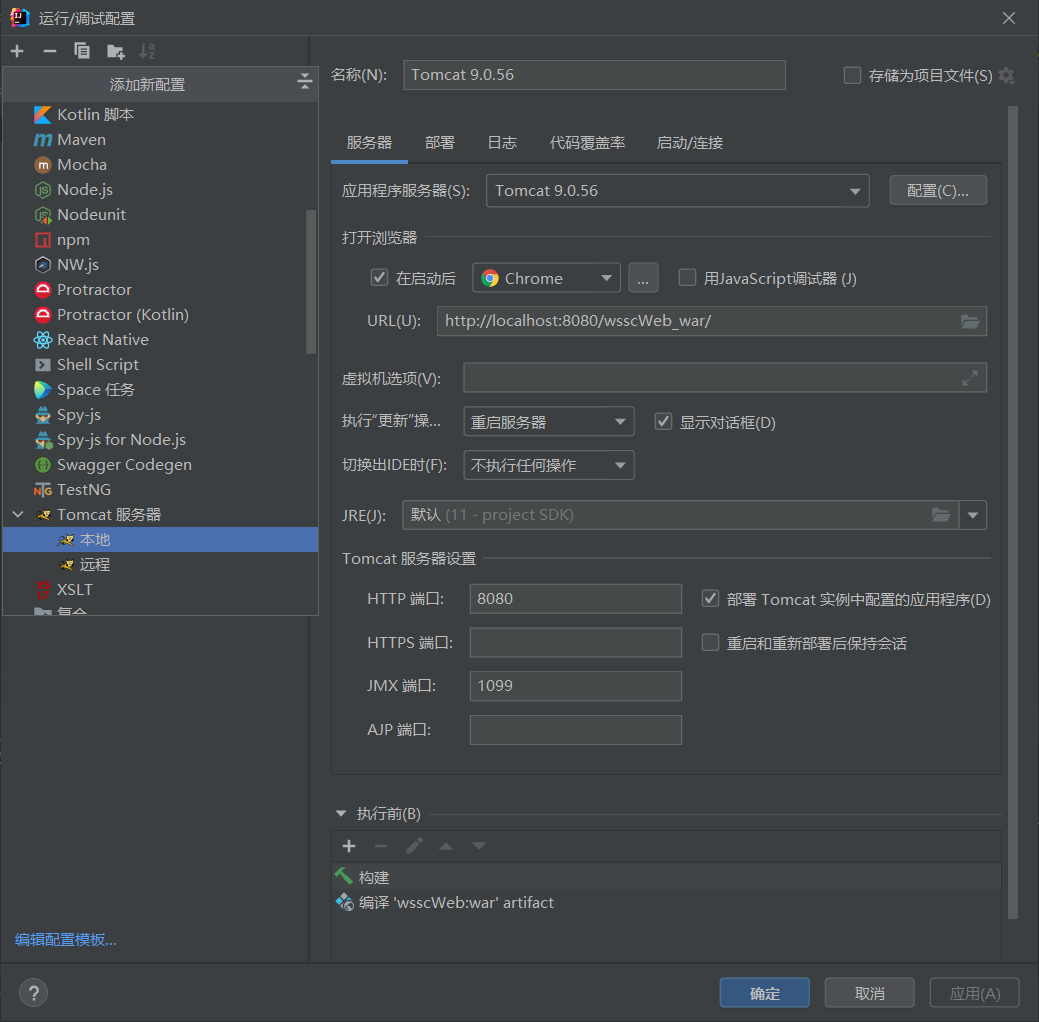
Task: Switch to the 日志 tab
Action: 502,142
